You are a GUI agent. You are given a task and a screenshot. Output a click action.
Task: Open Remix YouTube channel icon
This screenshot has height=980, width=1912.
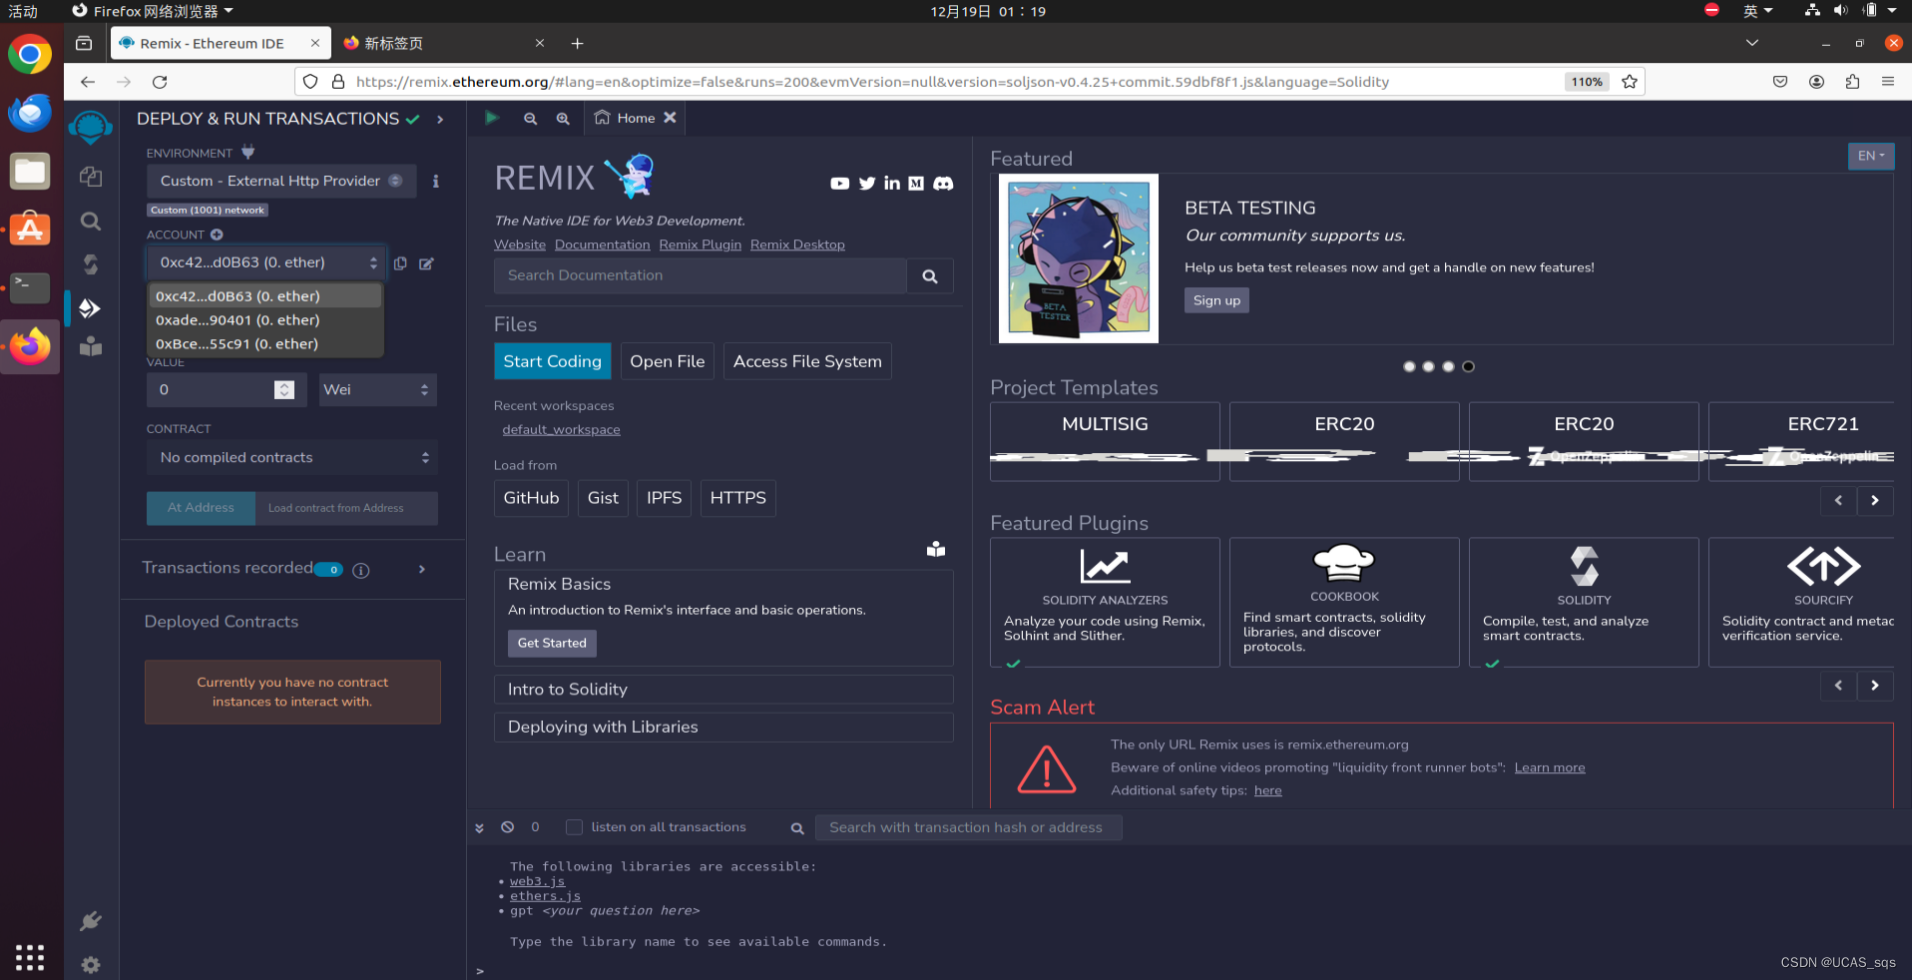point(840,183)
